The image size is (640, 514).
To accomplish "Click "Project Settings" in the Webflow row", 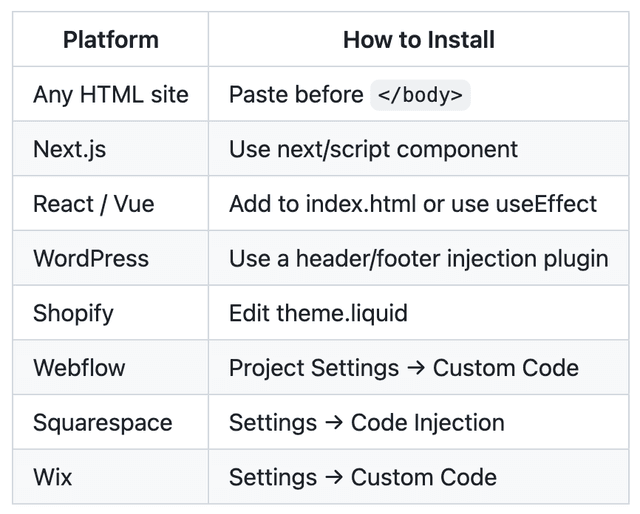I will pyautogui.click(x=313, y=367).
